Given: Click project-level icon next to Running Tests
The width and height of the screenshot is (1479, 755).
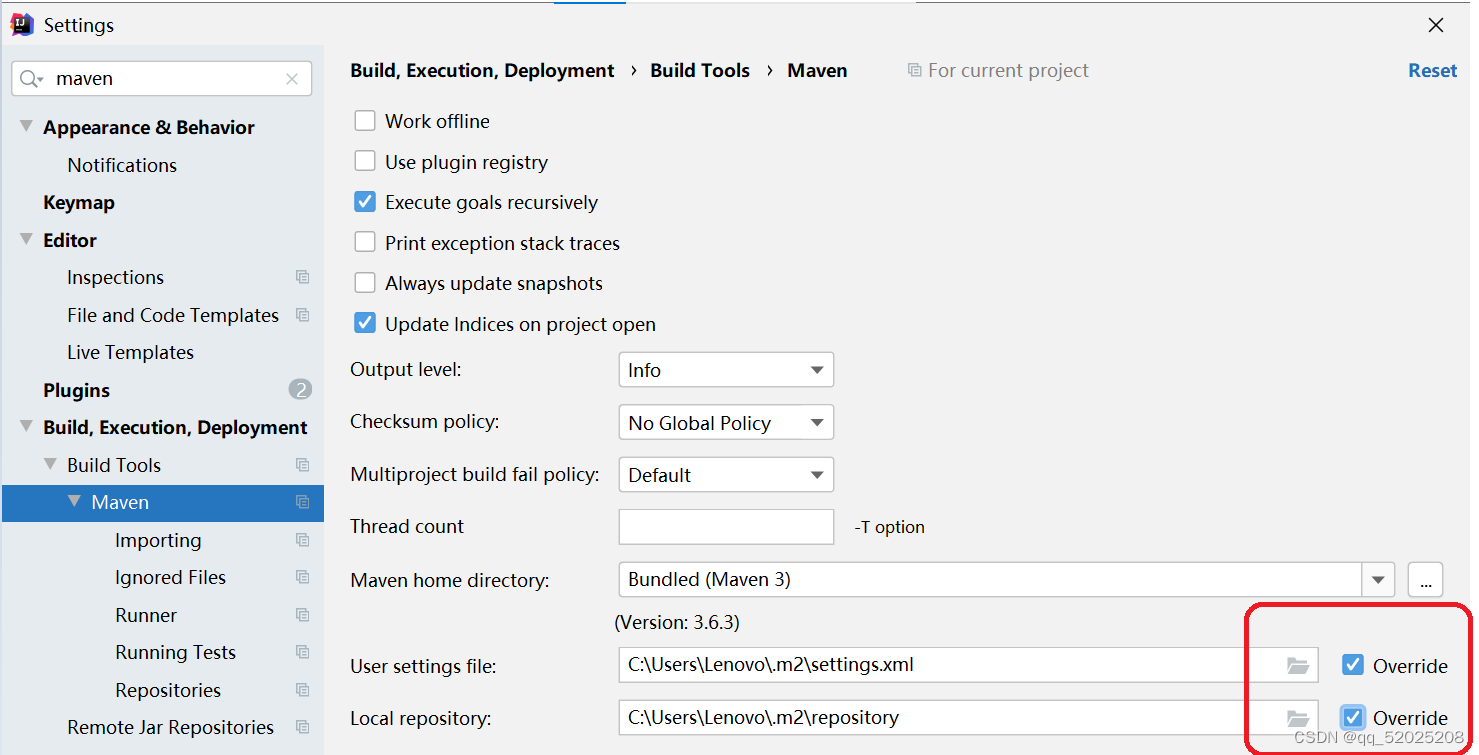Looking at the screenshot, I should 302,652.
